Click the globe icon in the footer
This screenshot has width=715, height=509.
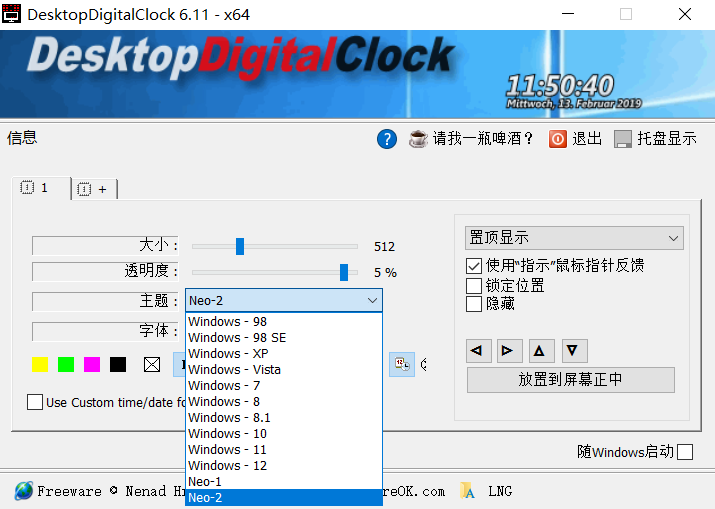23,491
